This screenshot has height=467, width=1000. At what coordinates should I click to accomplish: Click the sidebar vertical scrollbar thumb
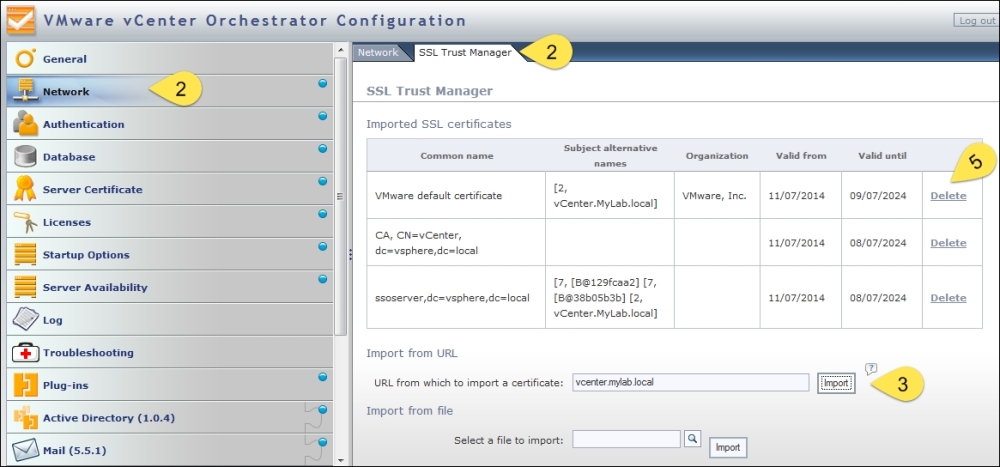tap(341, 195)
